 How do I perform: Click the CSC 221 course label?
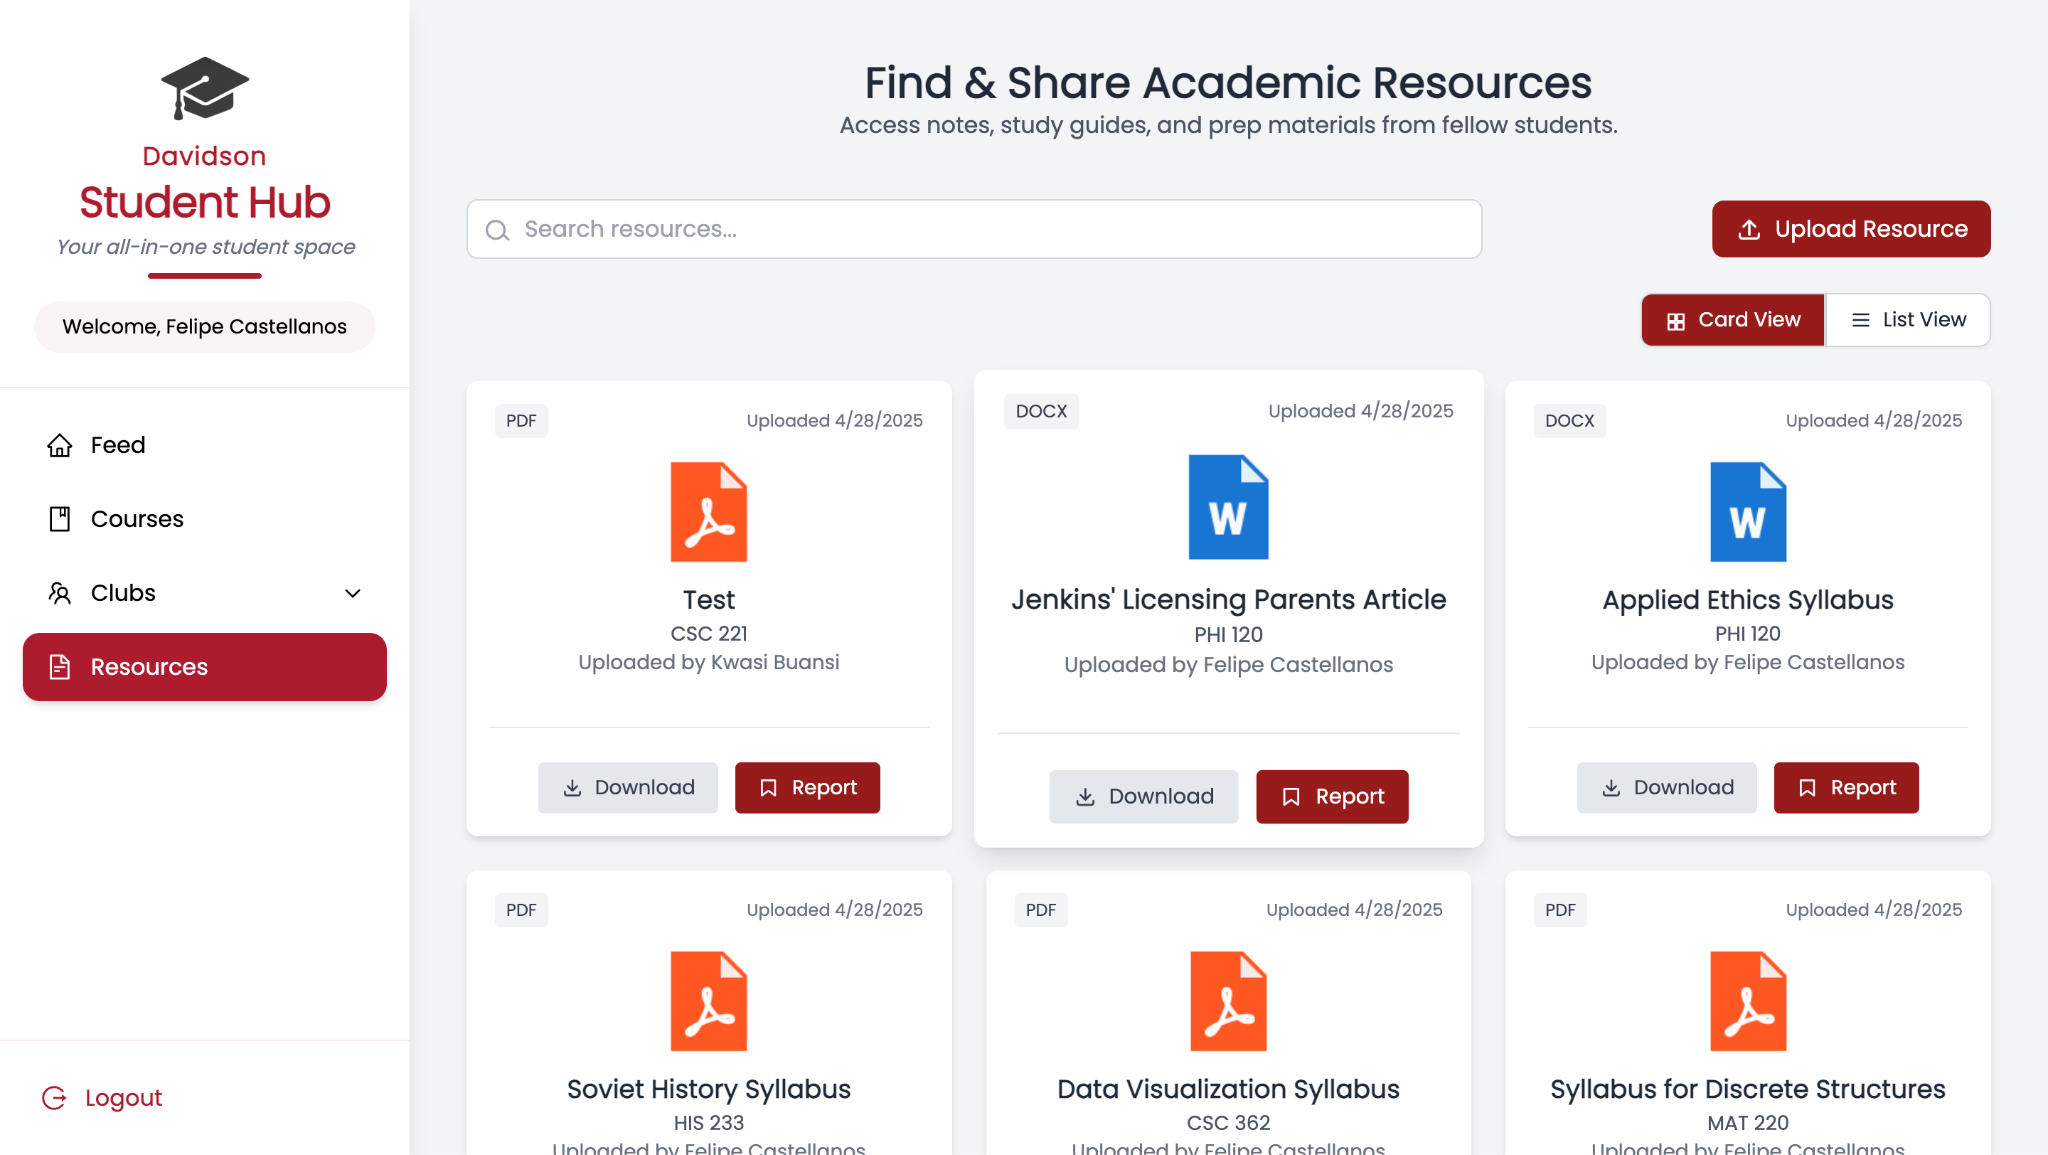pos(709,634)
